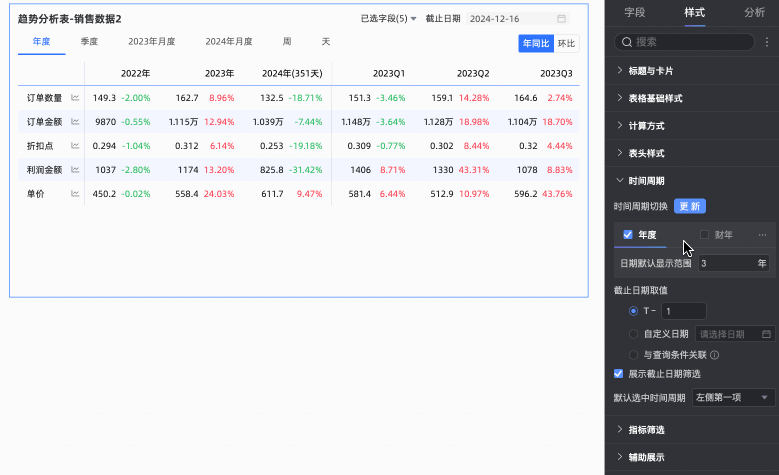779x475 pixels.
Task: Toggle 展示截止日期筛选 checkbox
Action: [x=619, y=374]
